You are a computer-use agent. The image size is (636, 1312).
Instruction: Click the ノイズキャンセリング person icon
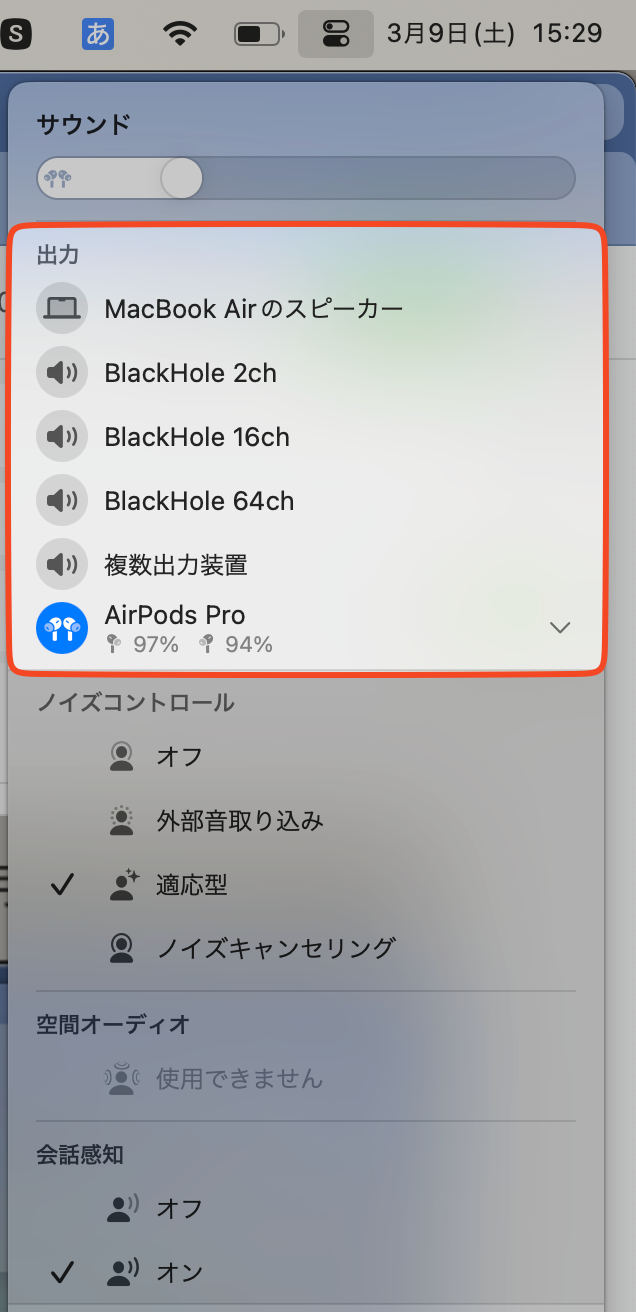122,948
